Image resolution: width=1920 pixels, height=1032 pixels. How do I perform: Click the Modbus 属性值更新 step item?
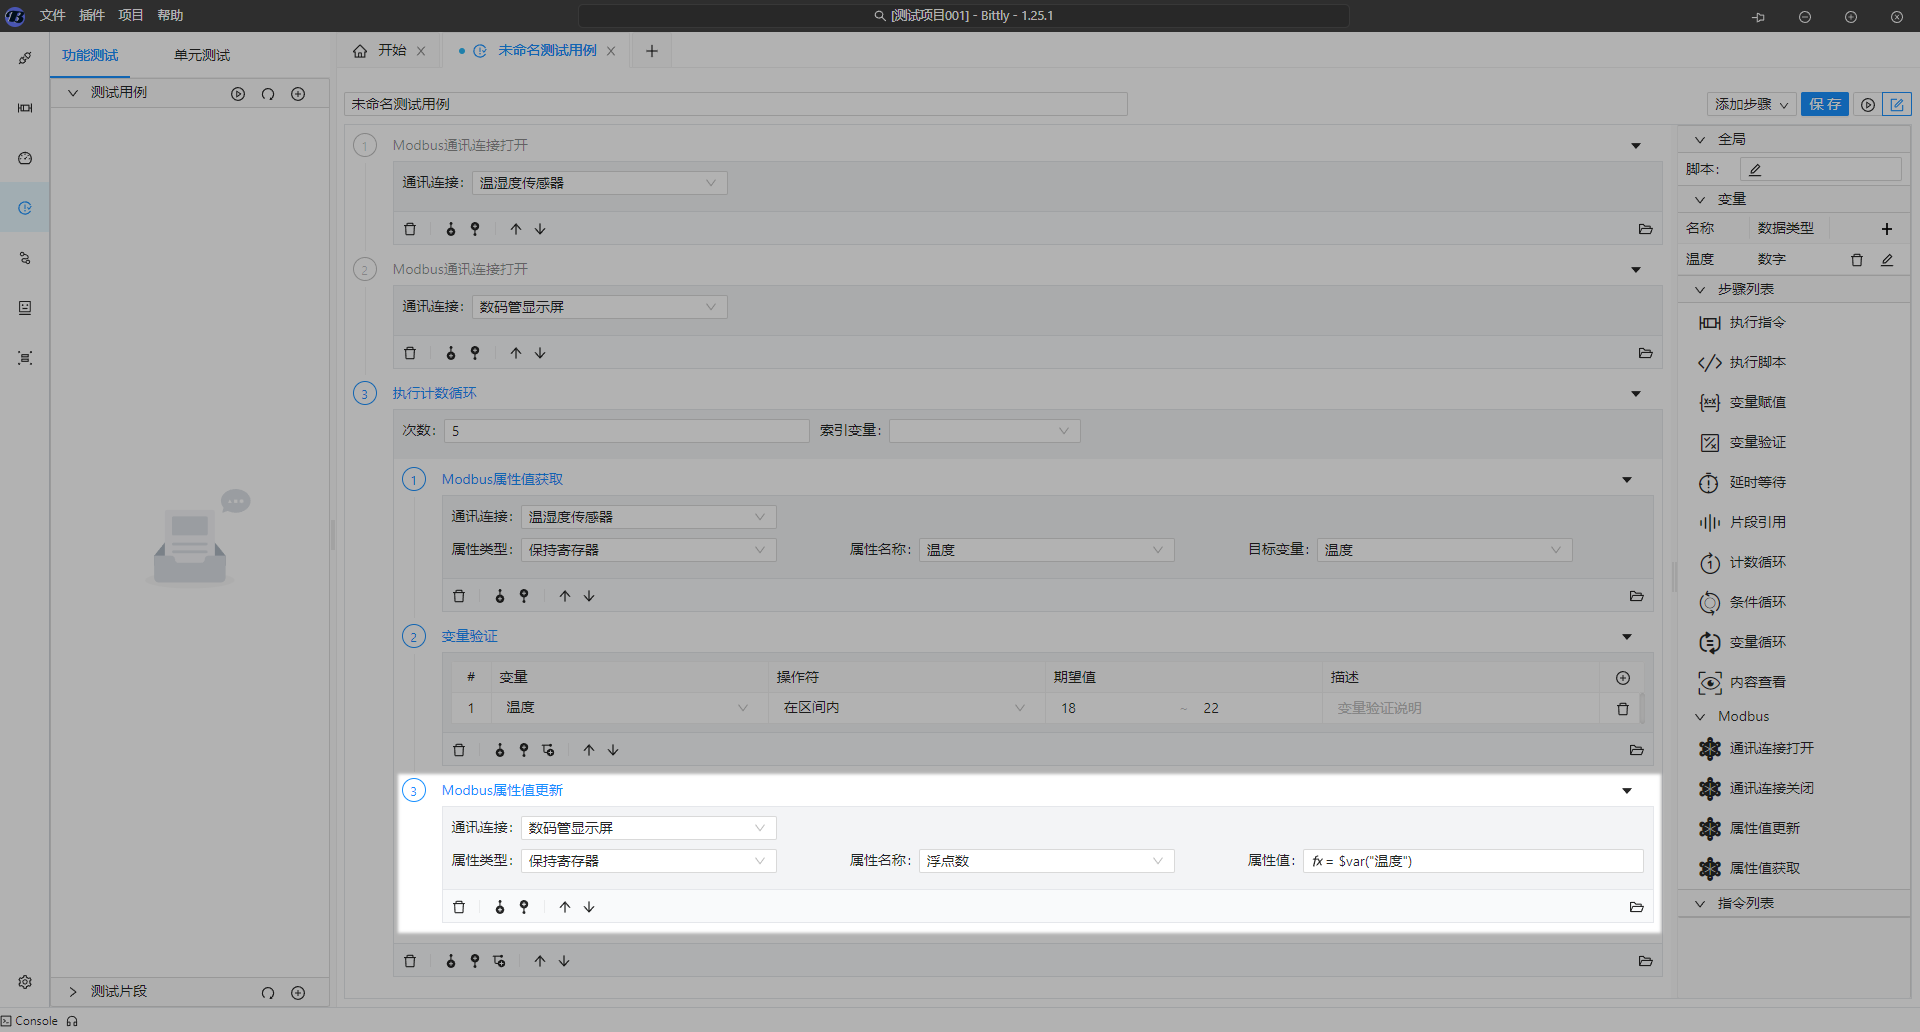point(1764,828)
